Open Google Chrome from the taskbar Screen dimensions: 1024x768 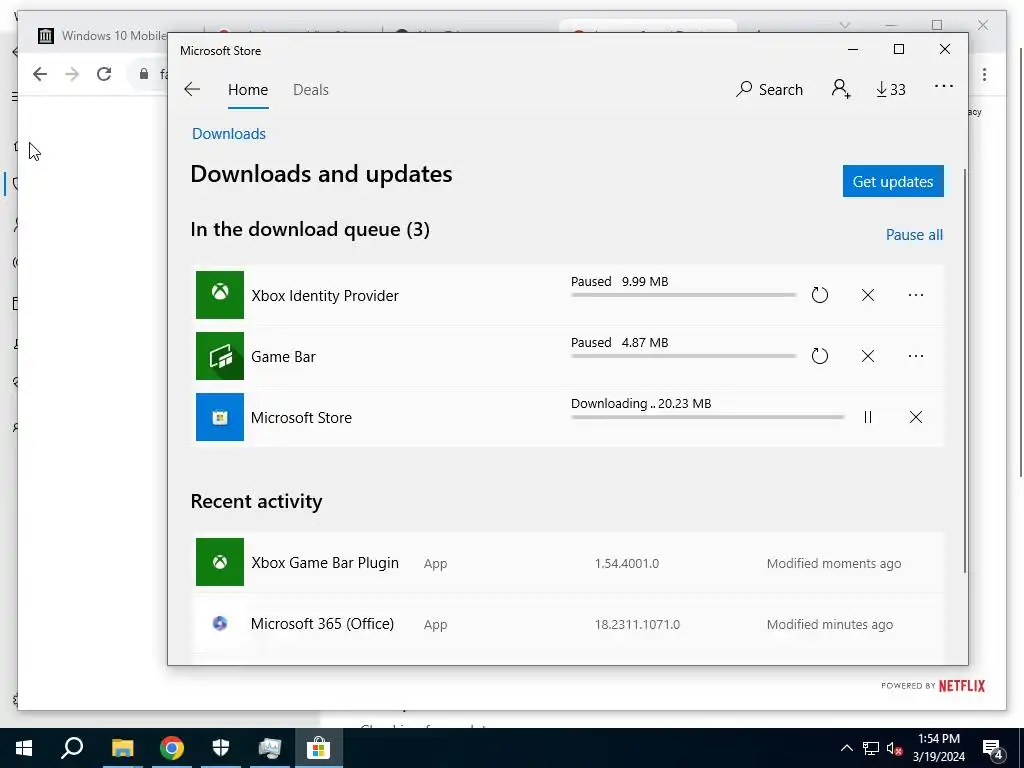point(171,748)
